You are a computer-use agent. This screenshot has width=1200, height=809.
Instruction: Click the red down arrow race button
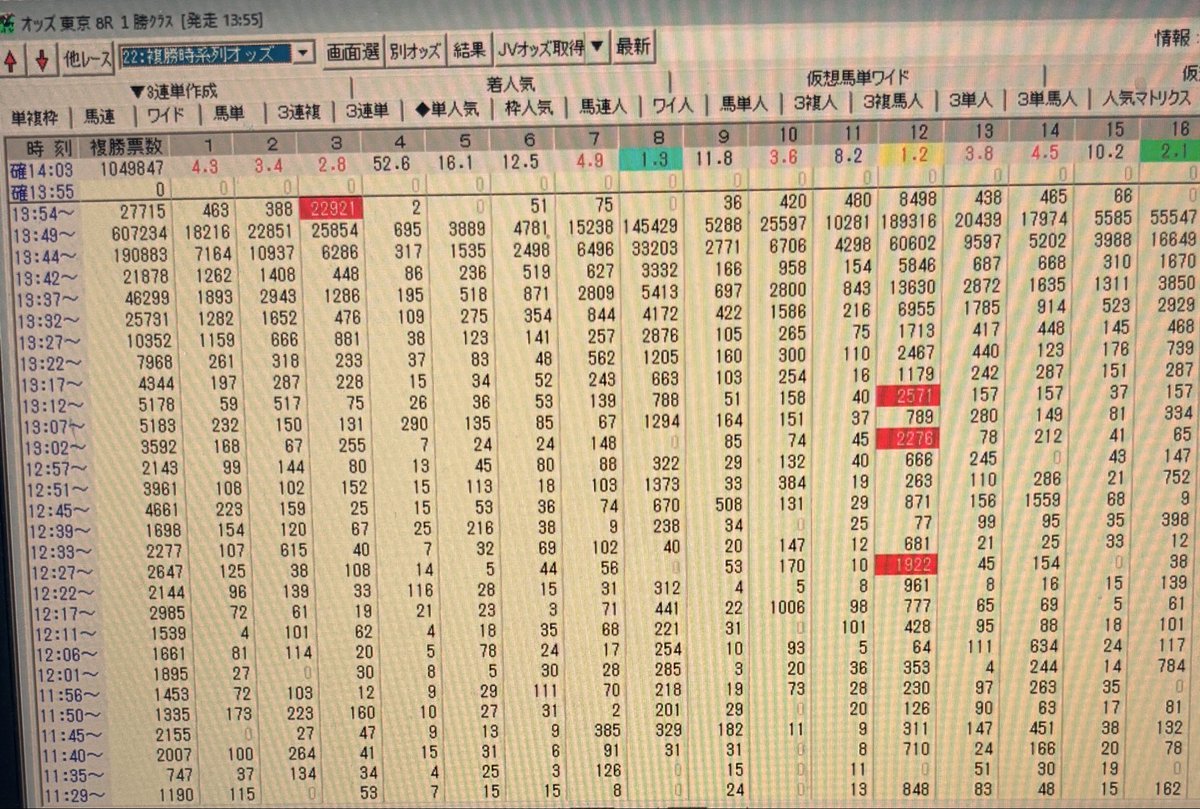(43, 60)
